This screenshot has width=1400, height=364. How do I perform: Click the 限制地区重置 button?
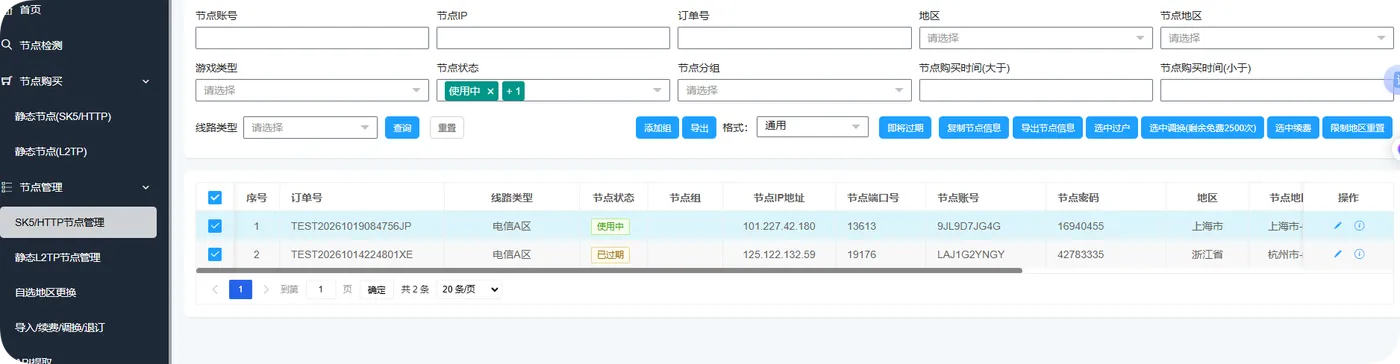[x=1358, y=128]
